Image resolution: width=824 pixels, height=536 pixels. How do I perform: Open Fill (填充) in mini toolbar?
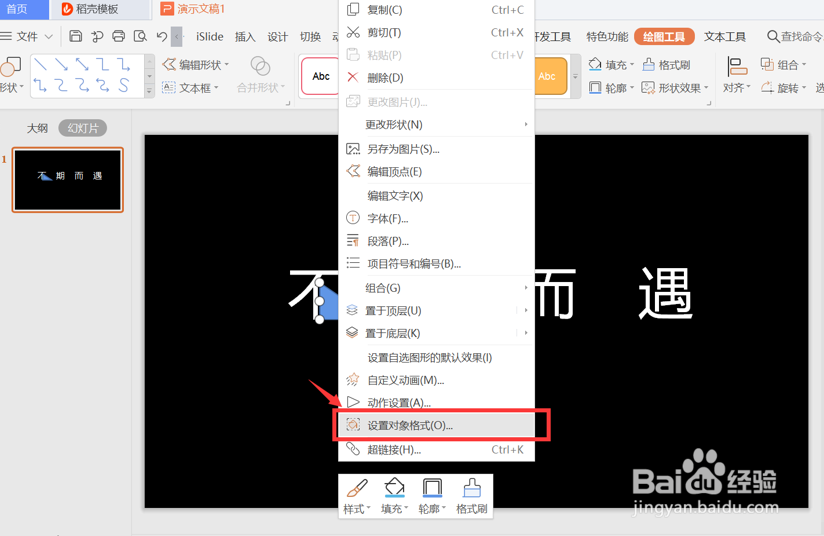click(395, 496)
